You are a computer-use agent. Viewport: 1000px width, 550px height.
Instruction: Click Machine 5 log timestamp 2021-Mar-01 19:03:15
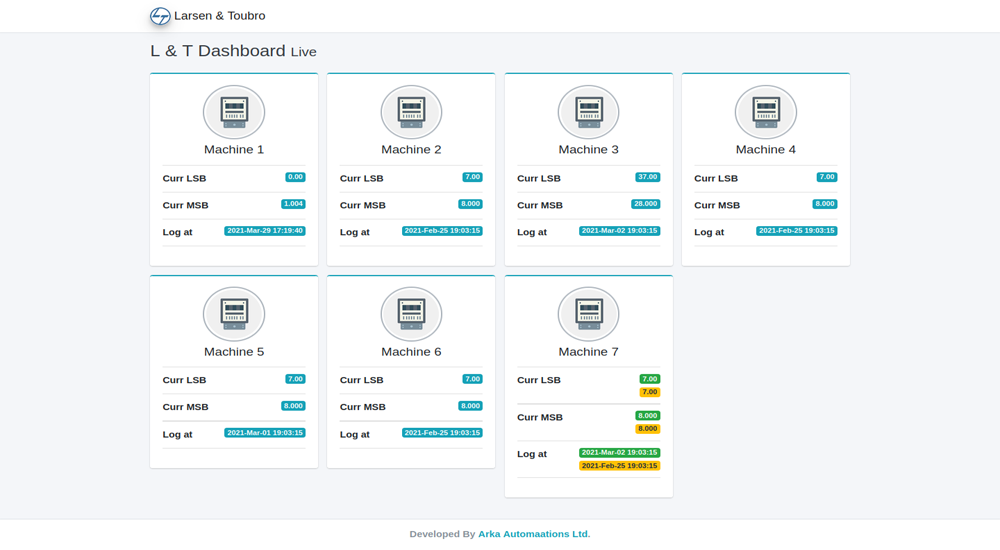[x=265, y=433]
